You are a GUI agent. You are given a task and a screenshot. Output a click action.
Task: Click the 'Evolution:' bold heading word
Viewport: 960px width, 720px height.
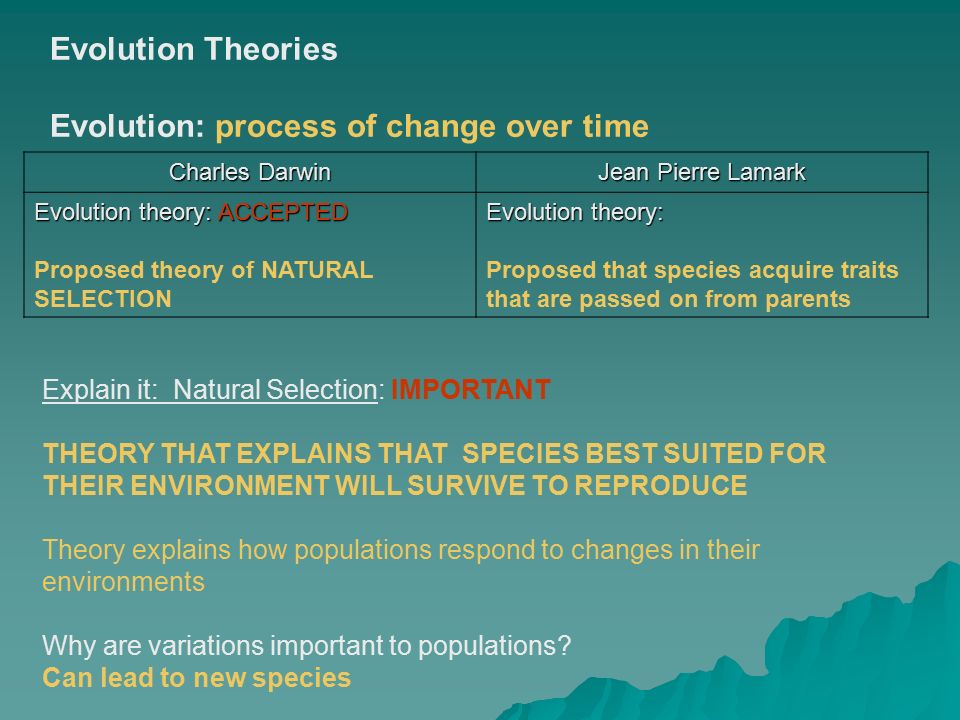[127, 126]
